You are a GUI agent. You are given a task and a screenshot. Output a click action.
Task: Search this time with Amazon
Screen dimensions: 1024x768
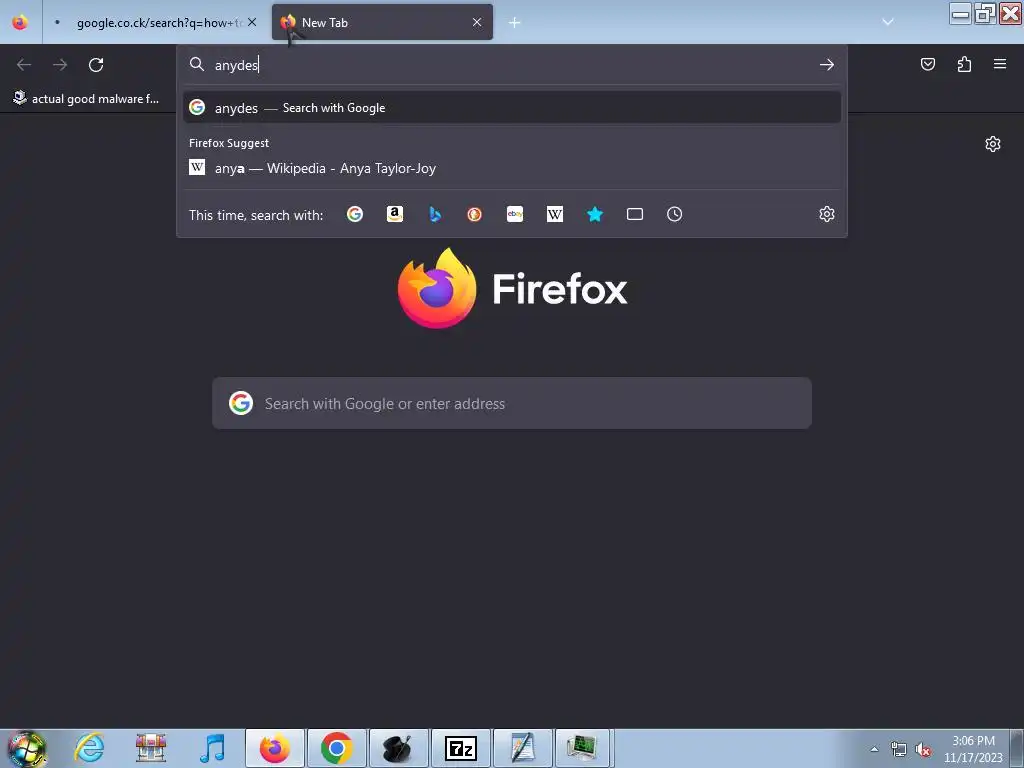click(394, 214)
